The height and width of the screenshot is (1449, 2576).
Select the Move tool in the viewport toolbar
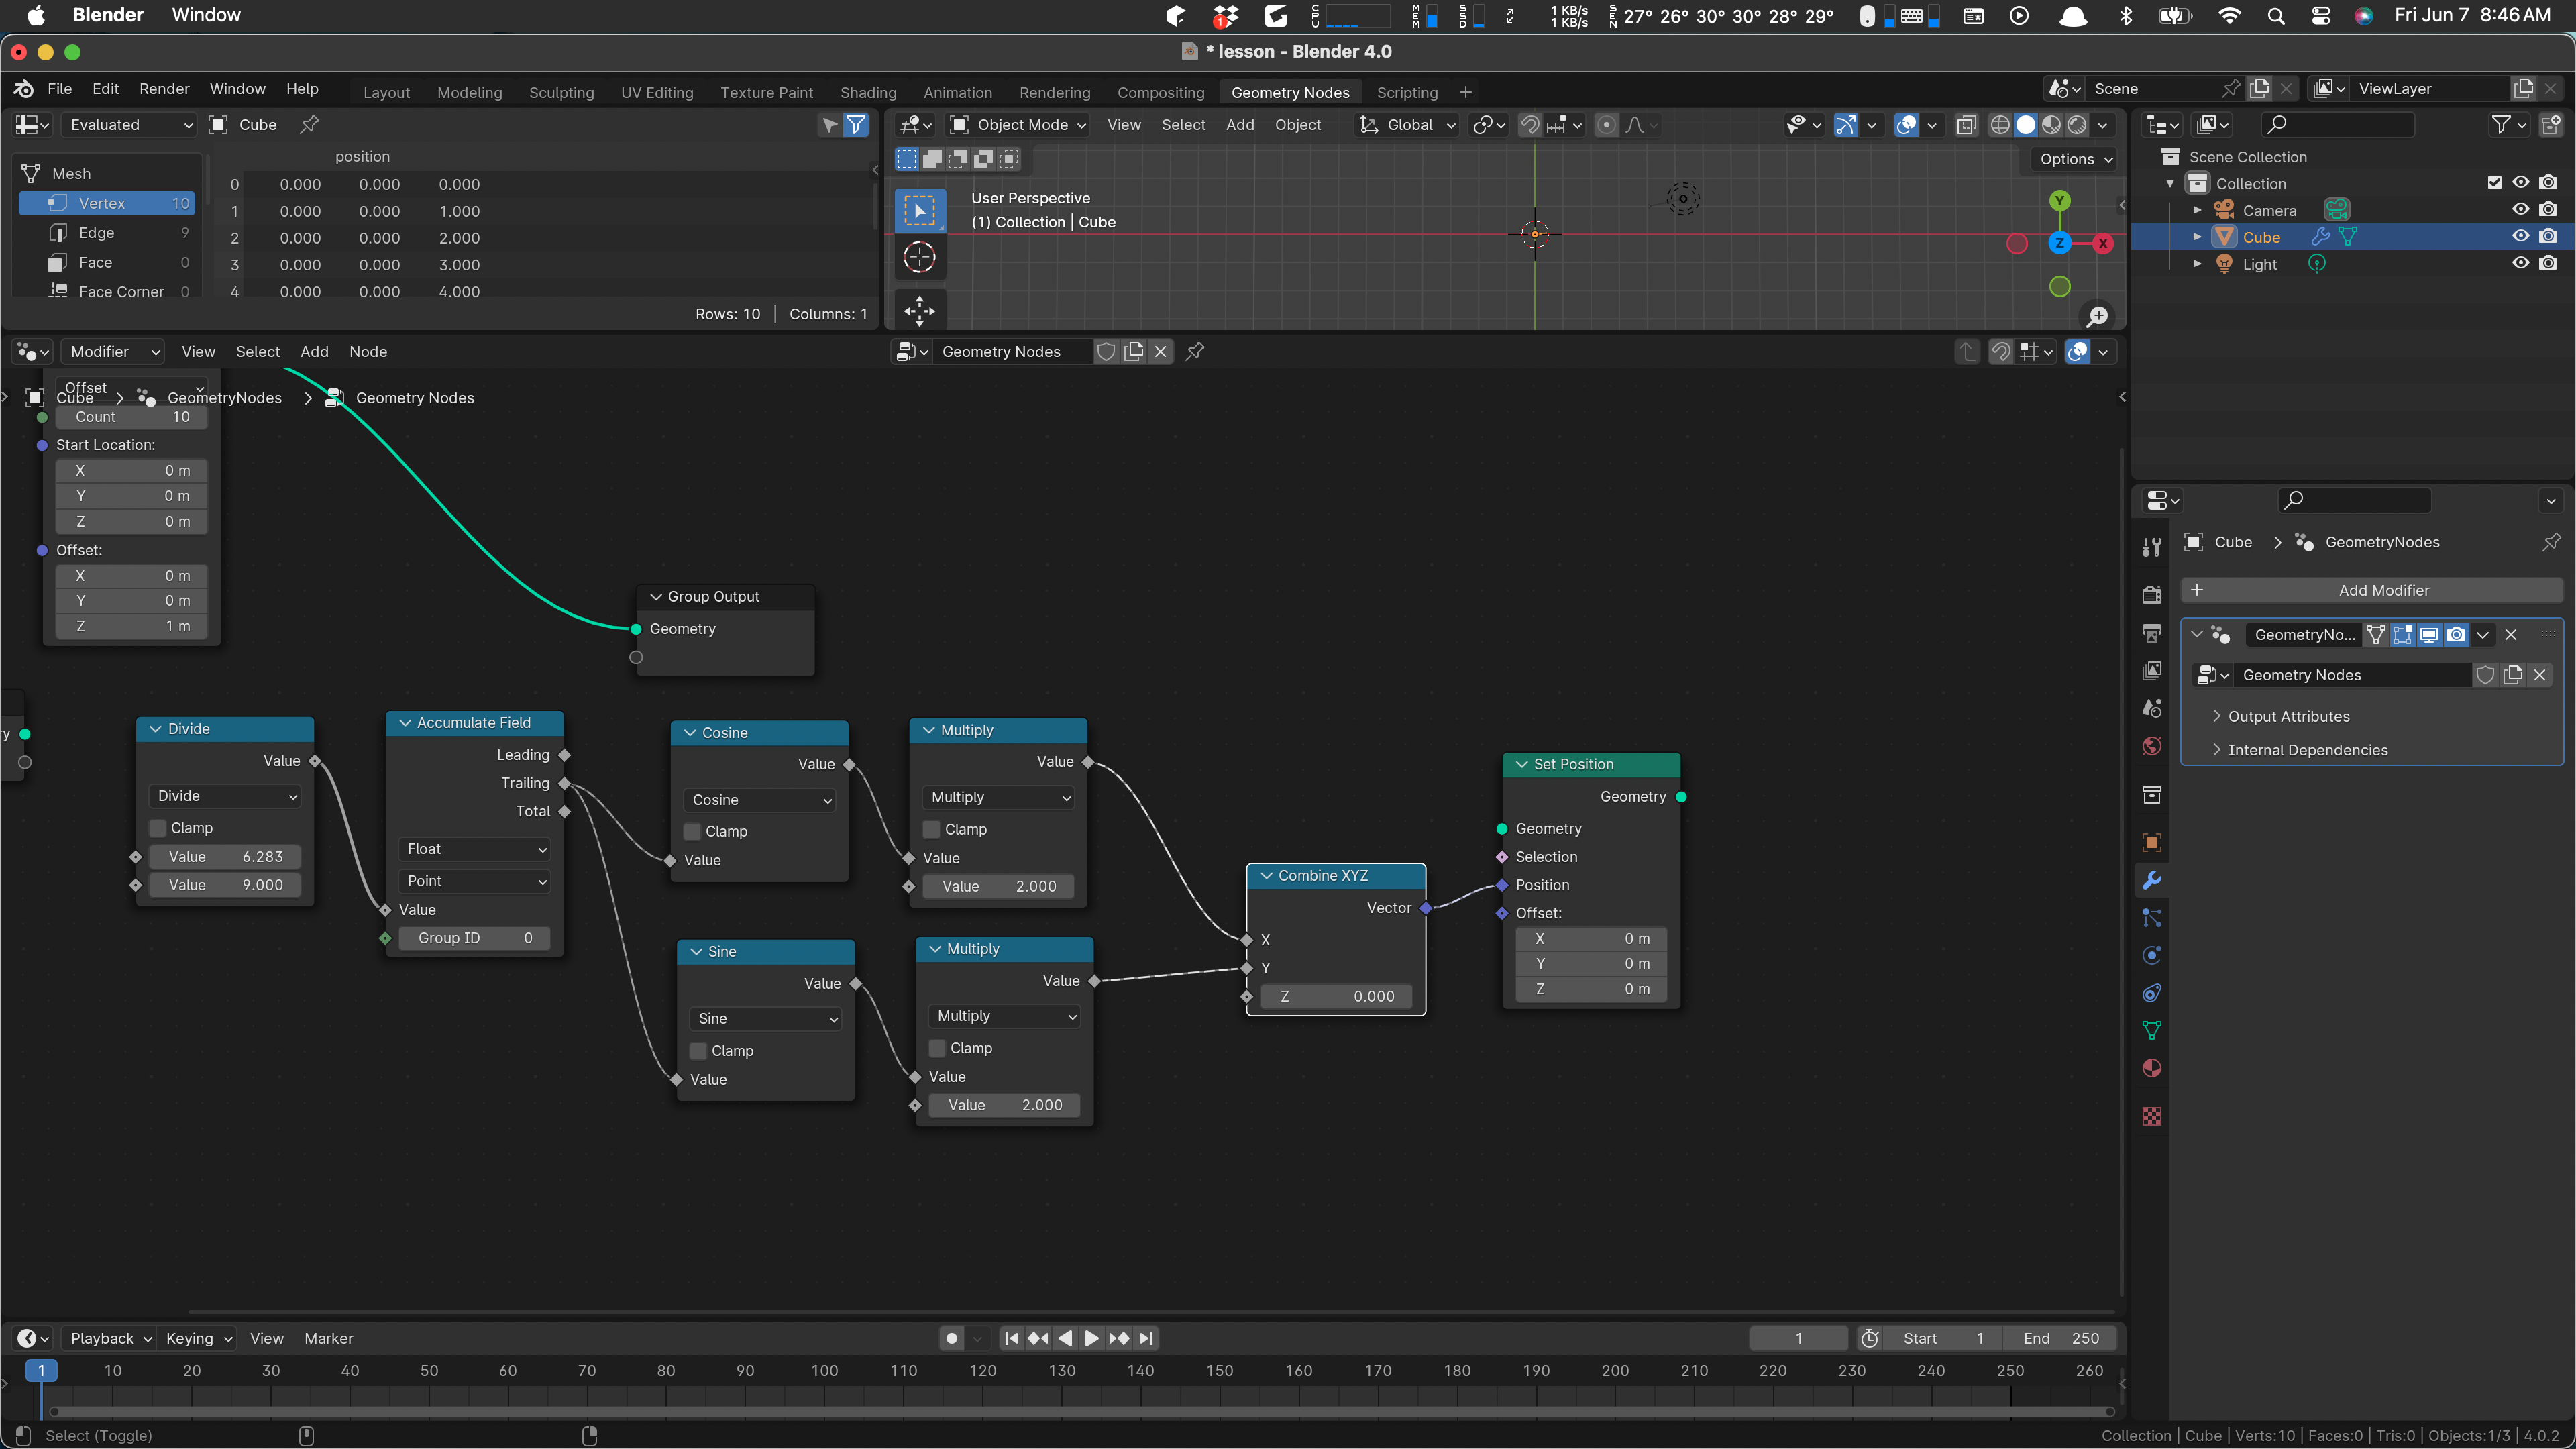[919, 311]
